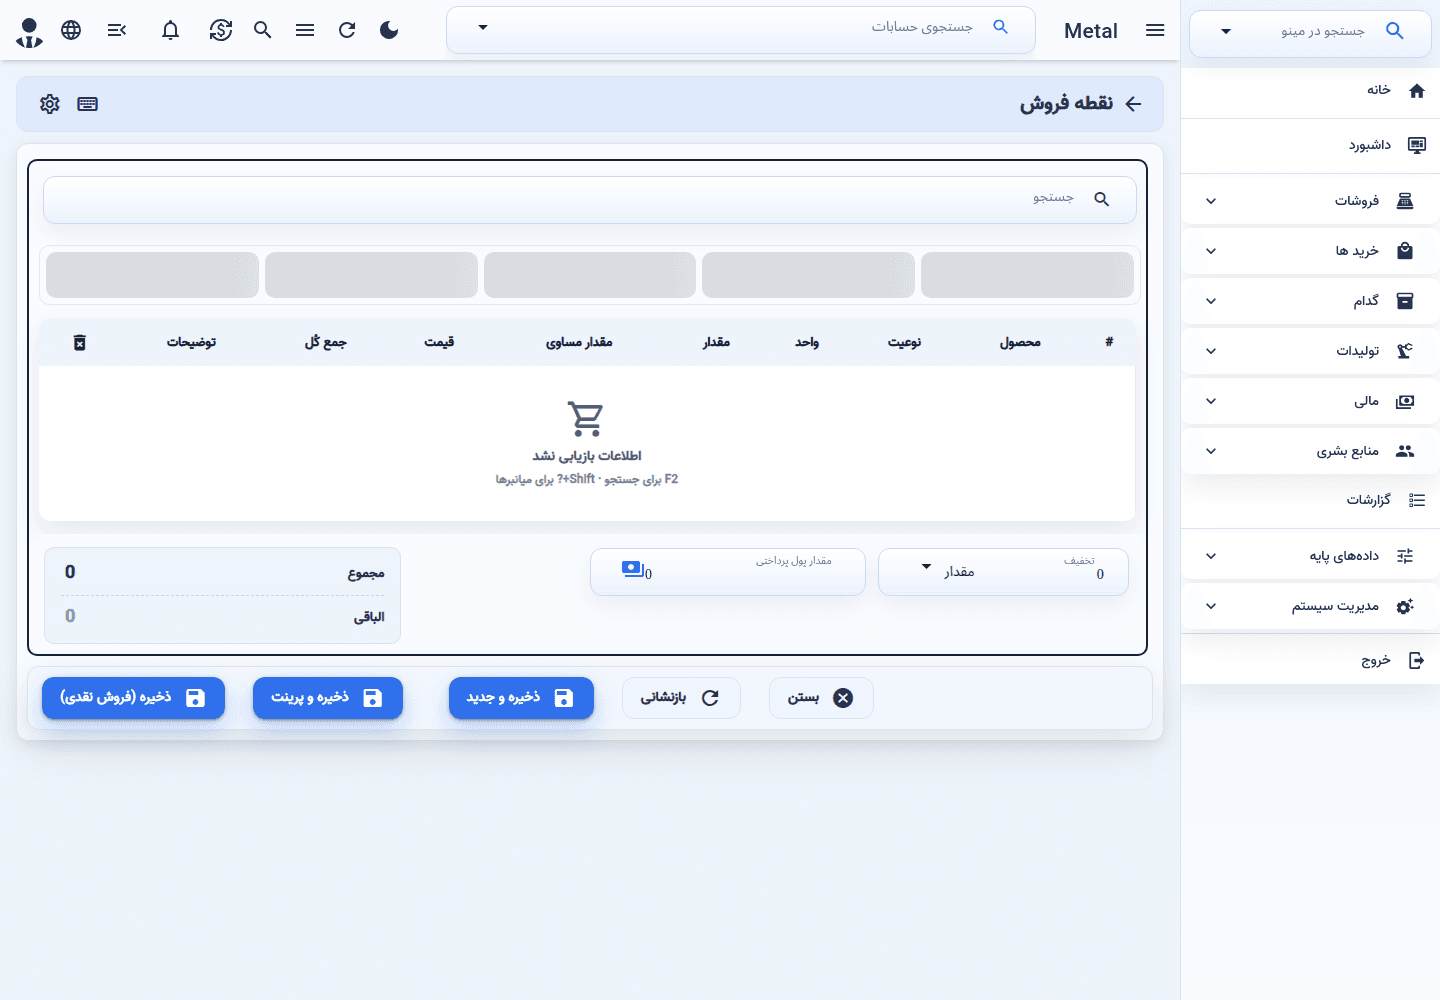Click the نوعیت column header
Viewport: 1440px width, 1000px height.
coord(905,342)
